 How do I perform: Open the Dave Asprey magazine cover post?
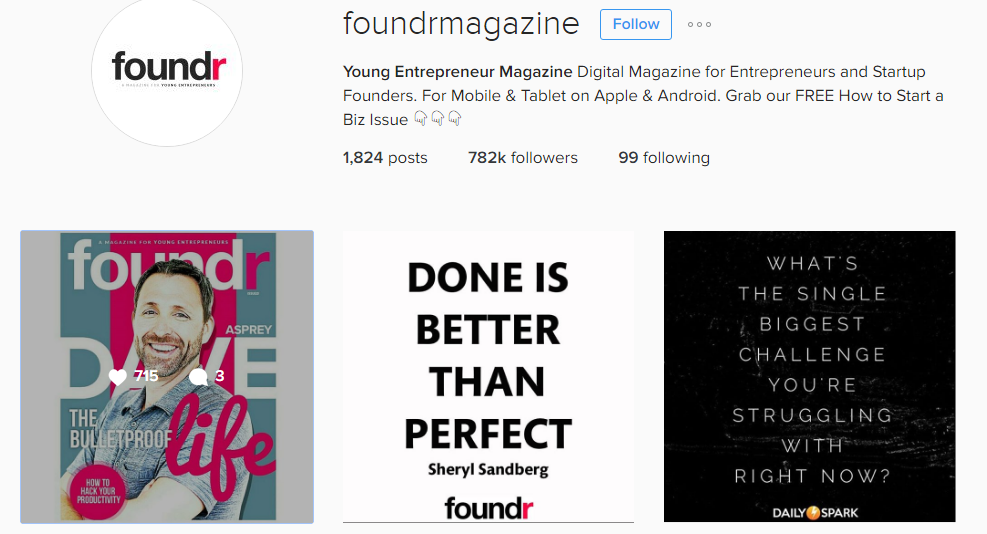point(167,377)
